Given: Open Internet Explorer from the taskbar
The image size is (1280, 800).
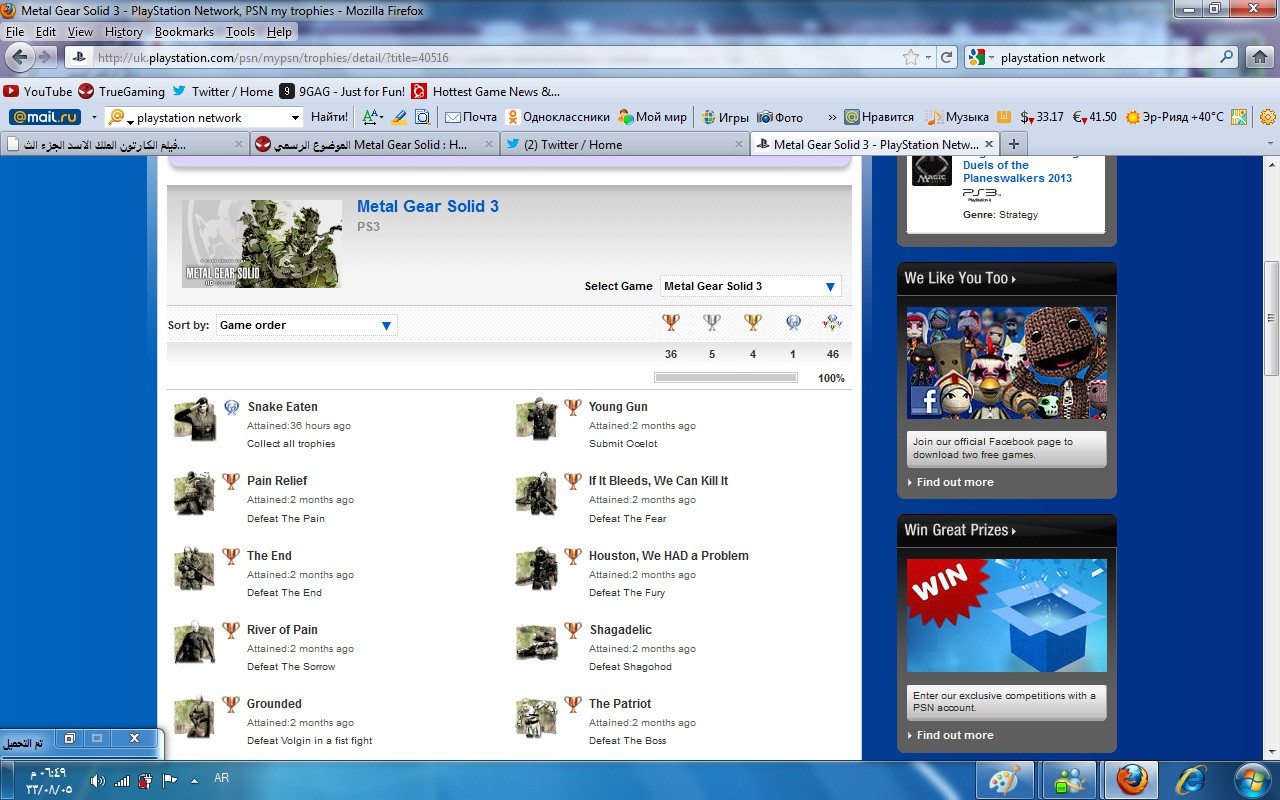Looking at the screenshot, I should pyautogui.click(x=1191, y=779).
